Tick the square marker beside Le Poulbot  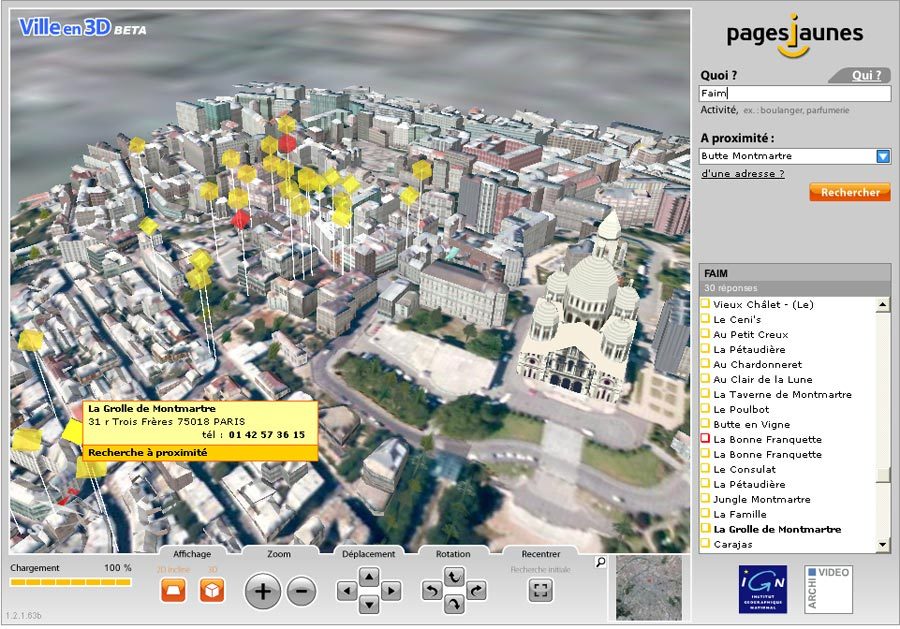click(705, 409)
